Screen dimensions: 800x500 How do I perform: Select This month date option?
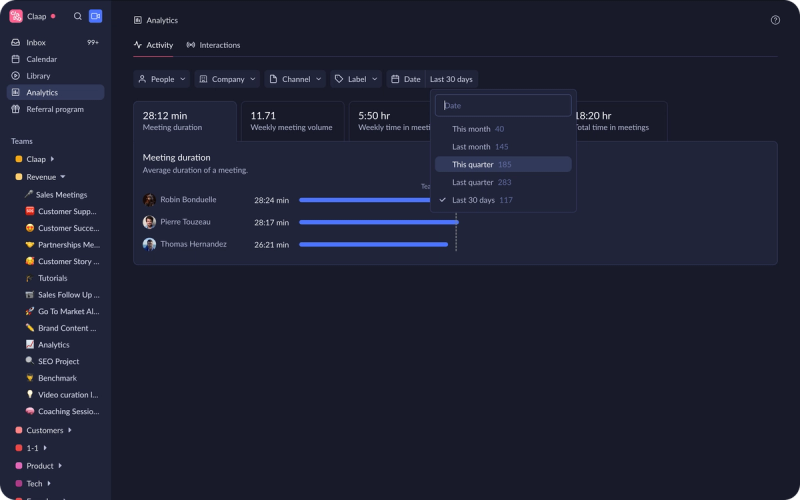(x=503, y=129)
